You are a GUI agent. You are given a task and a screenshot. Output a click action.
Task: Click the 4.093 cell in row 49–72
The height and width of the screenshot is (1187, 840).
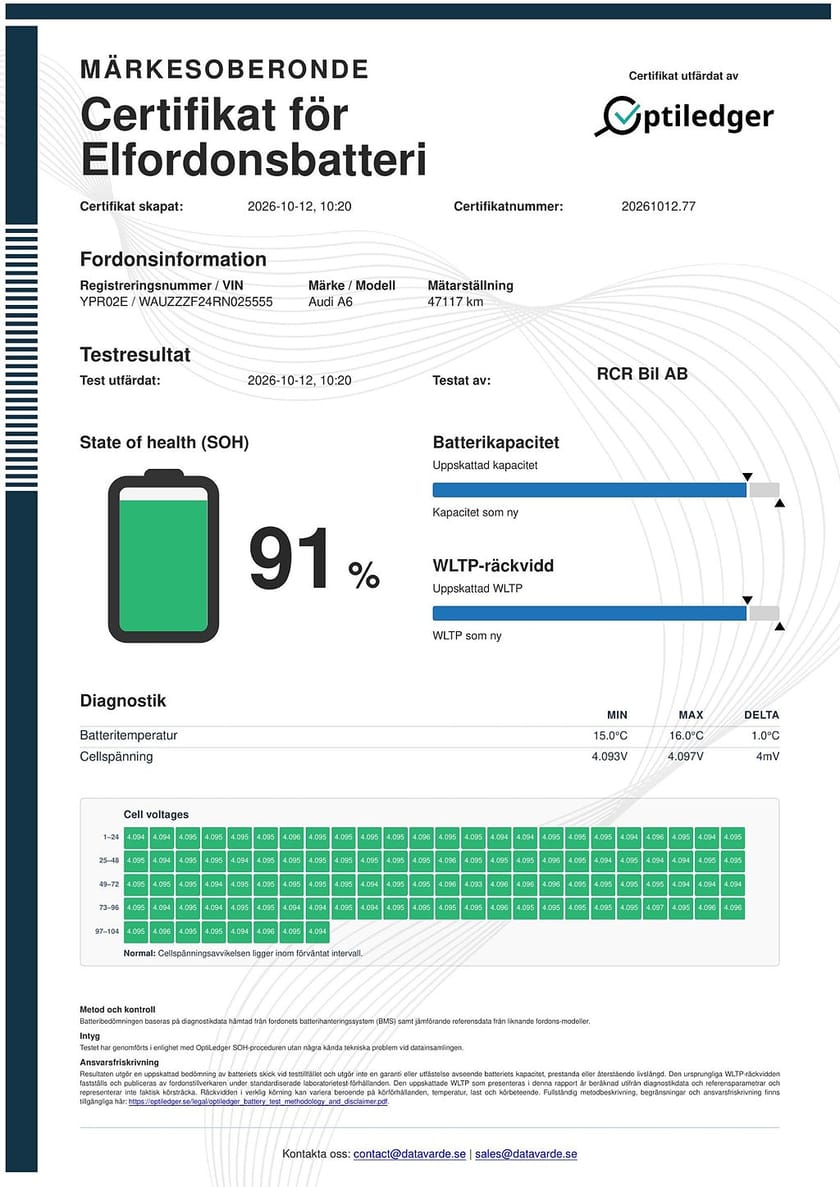(x=474, y=884)
